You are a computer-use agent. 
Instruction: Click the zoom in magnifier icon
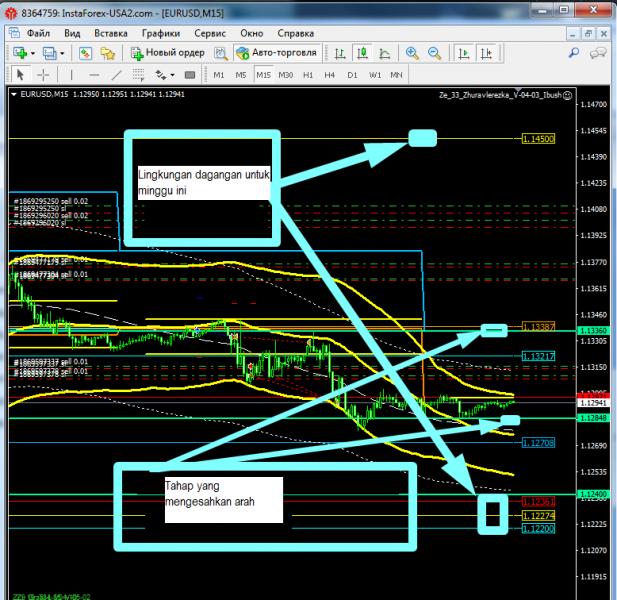[x=412, y=52]
